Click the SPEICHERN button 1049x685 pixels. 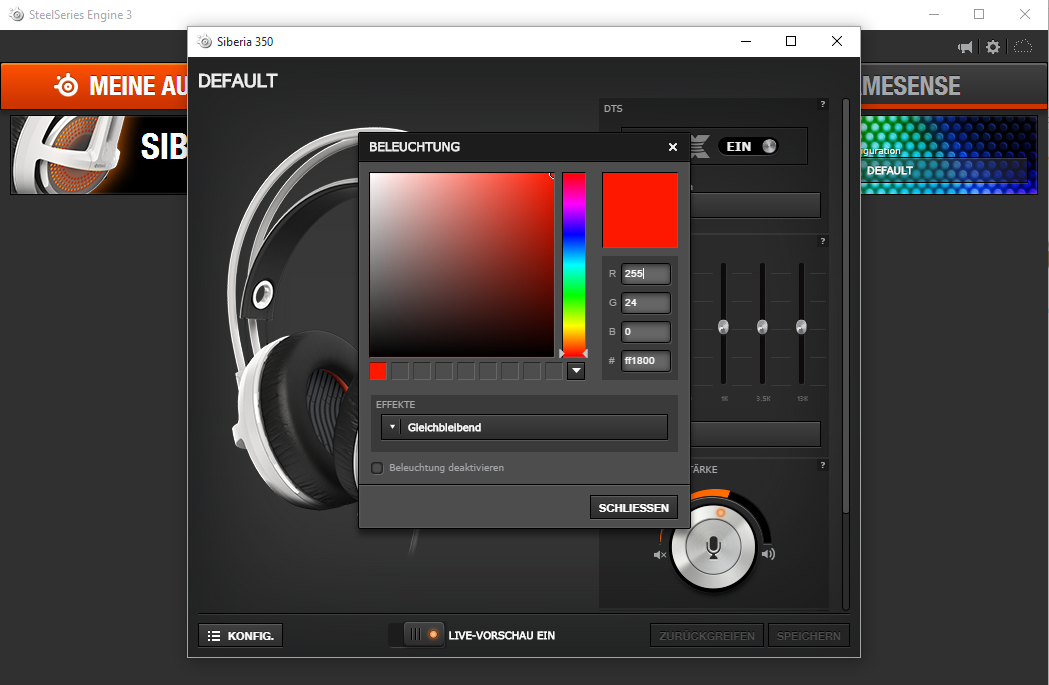(809, 635)
